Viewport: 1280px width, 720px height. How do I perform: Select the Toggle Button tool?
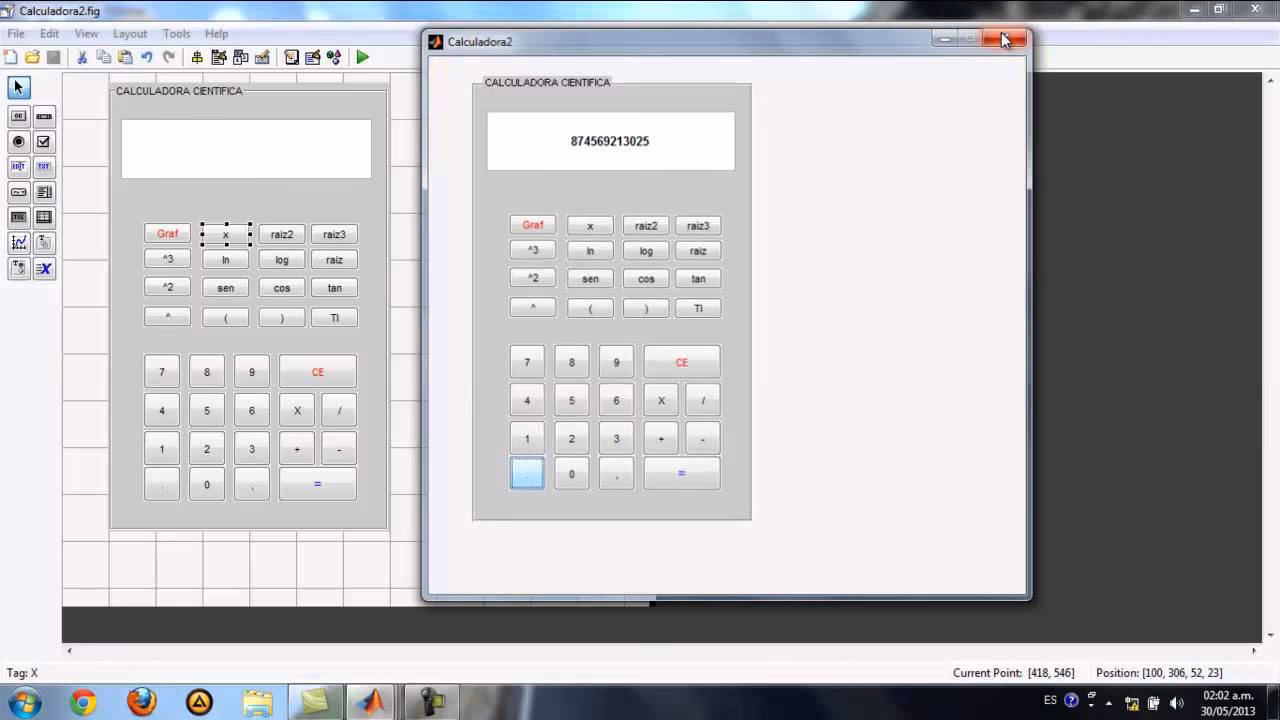(17, 217)
